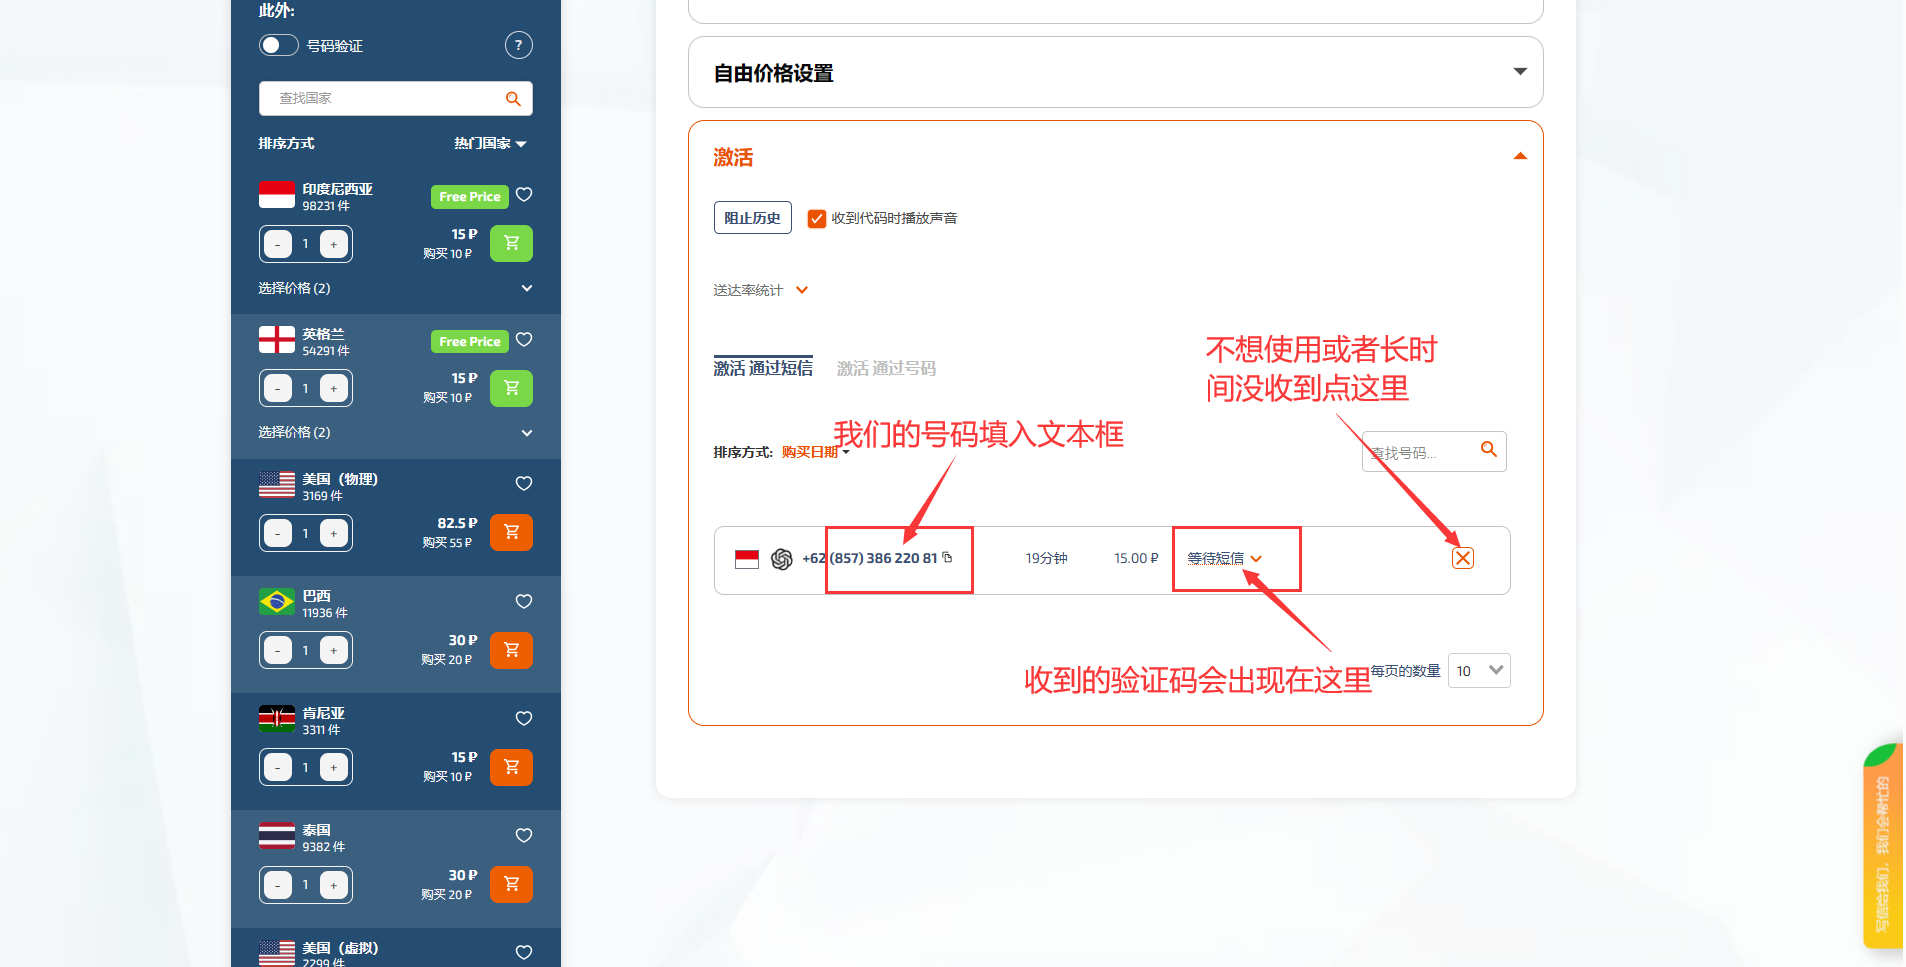Add 巴西 number to cart
This screenshot has height=967, width=1906.
pyautogui.click(x=511, y=650)
